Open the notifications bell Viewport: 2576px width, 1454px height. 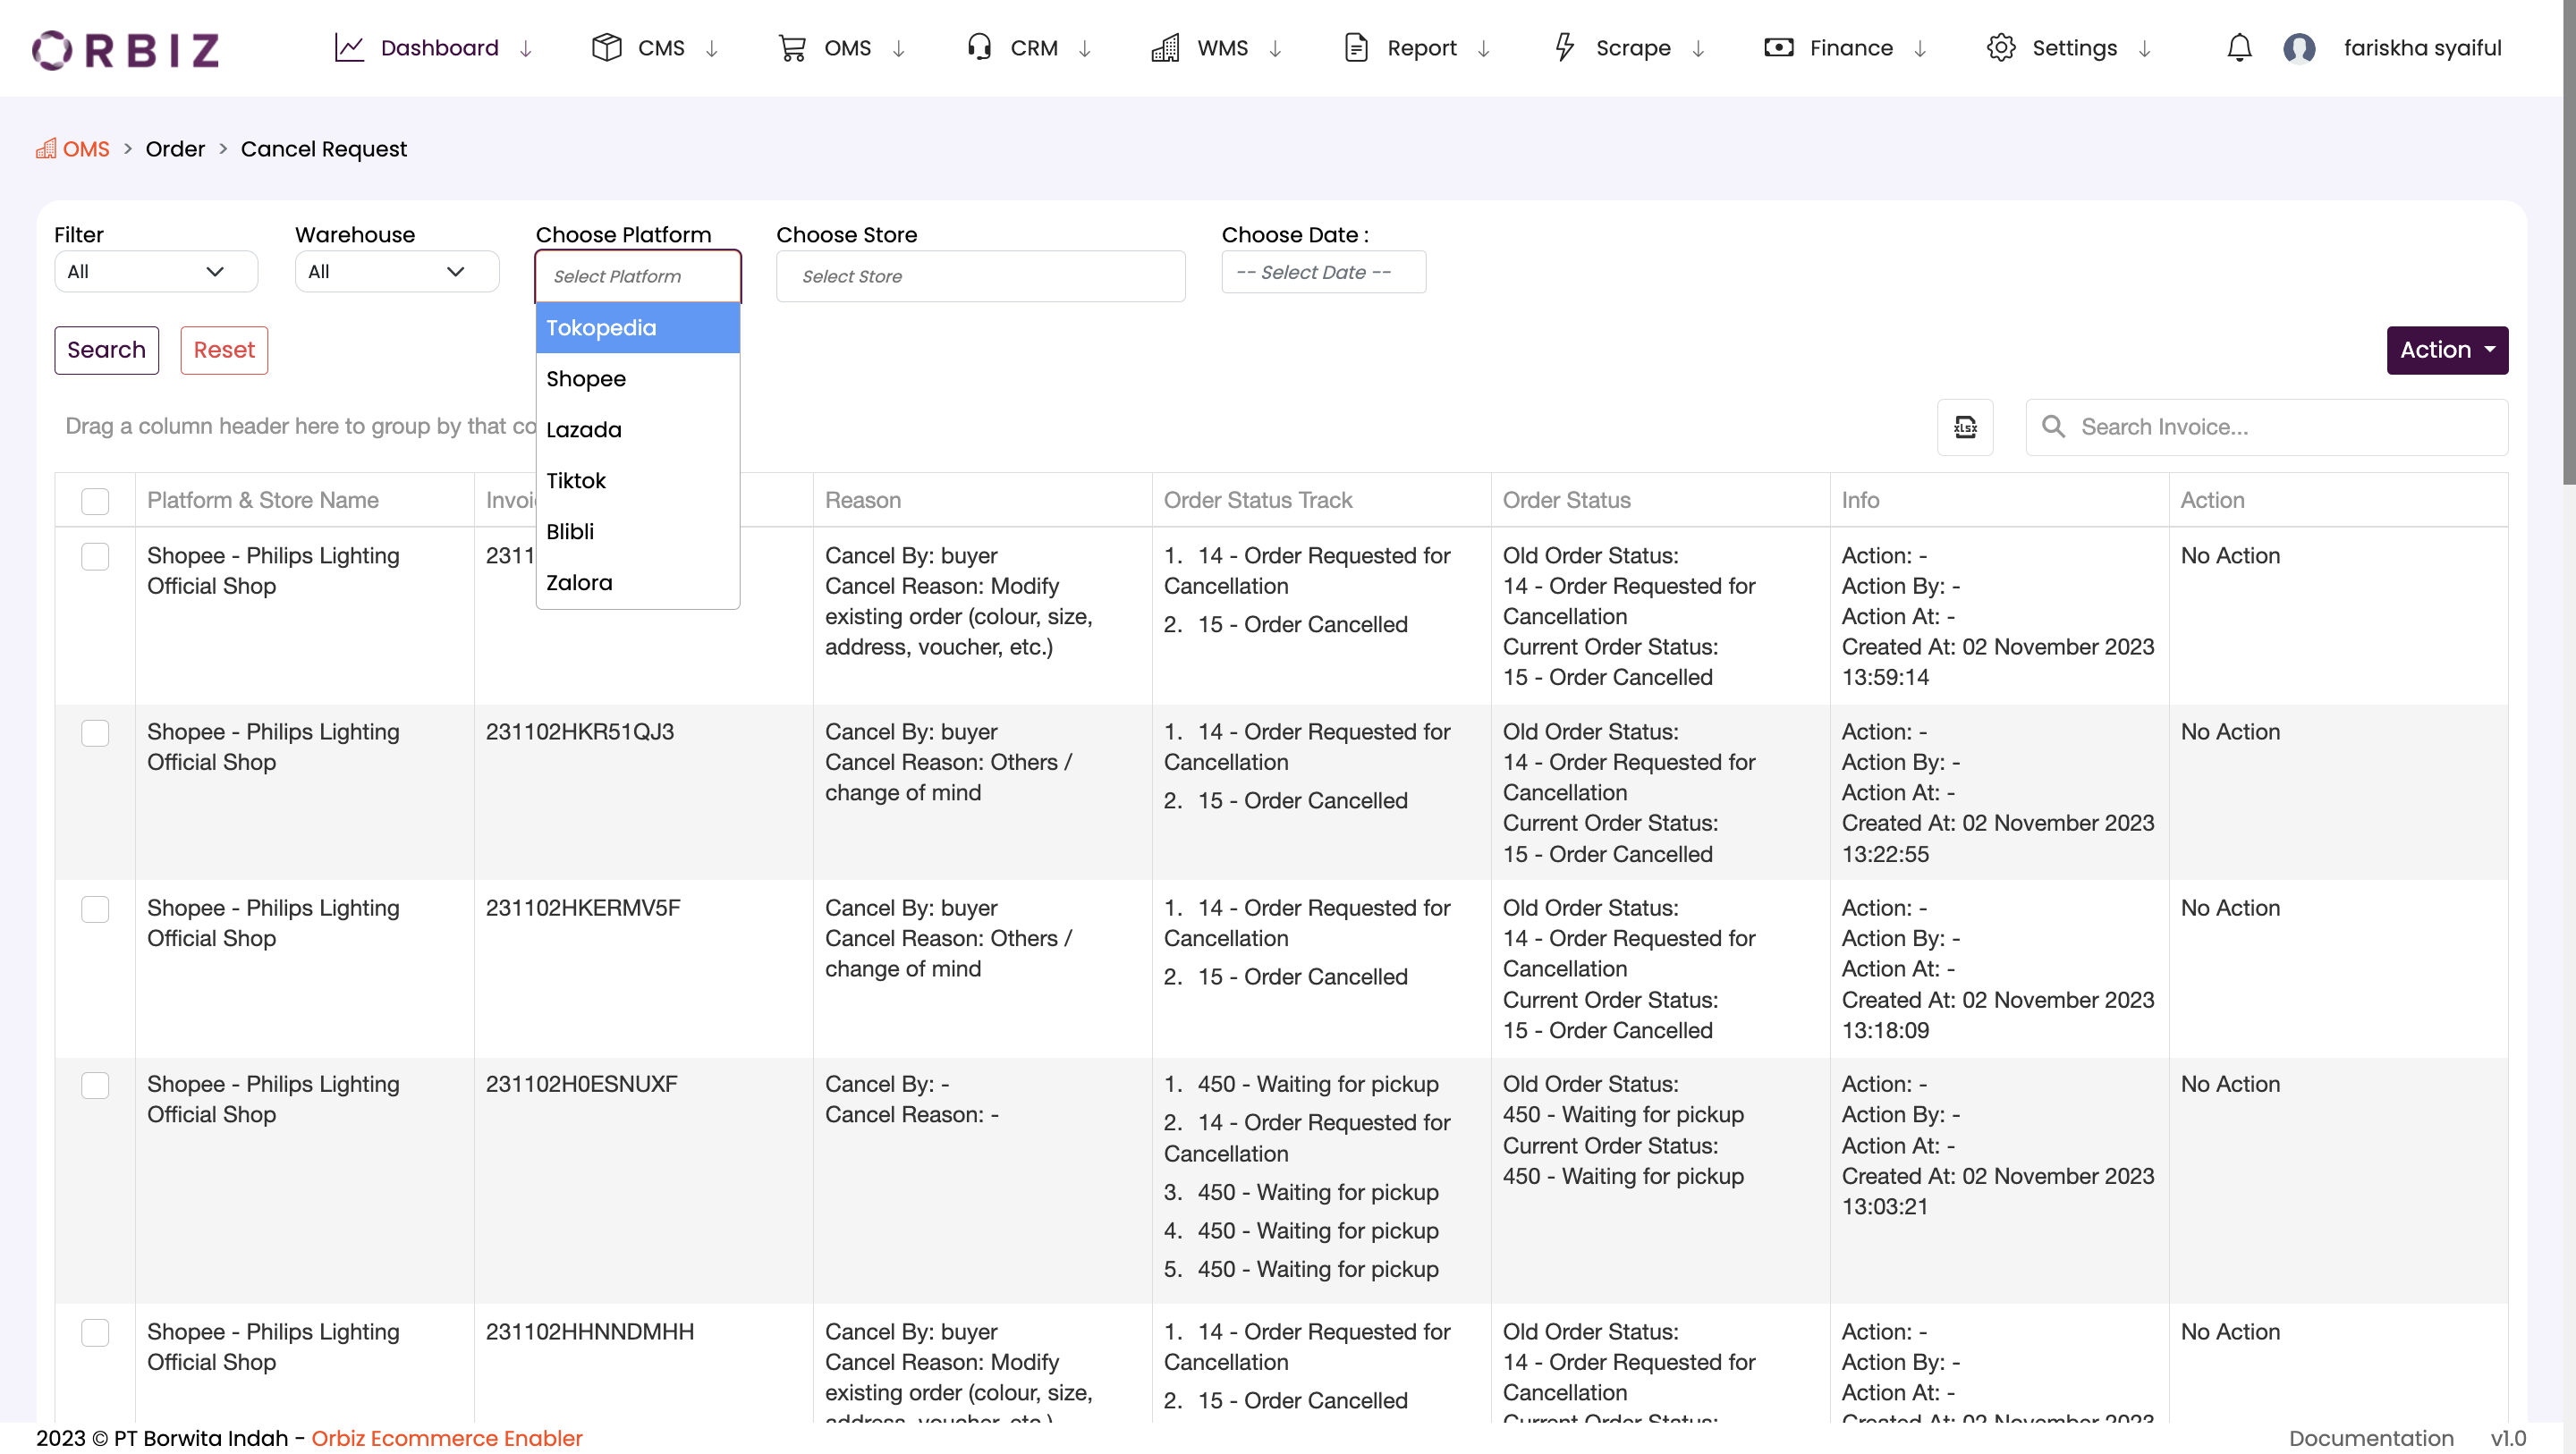coord(2240,48)
